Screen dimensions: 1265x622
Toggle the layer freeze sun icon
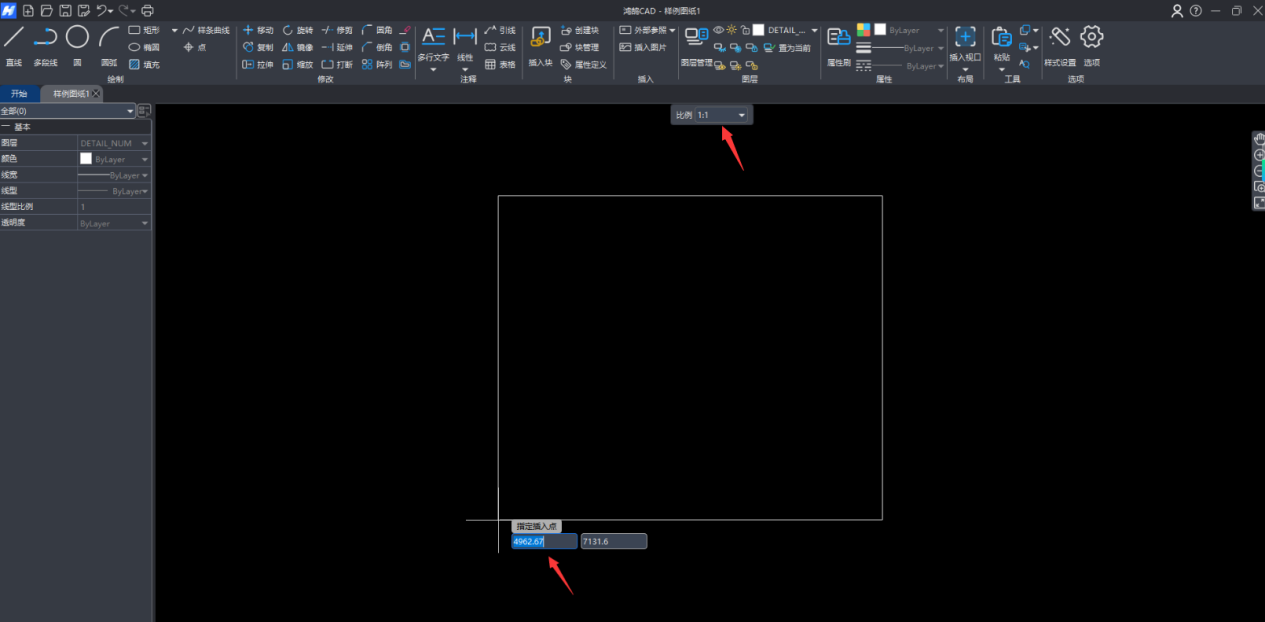pos(731,30)
